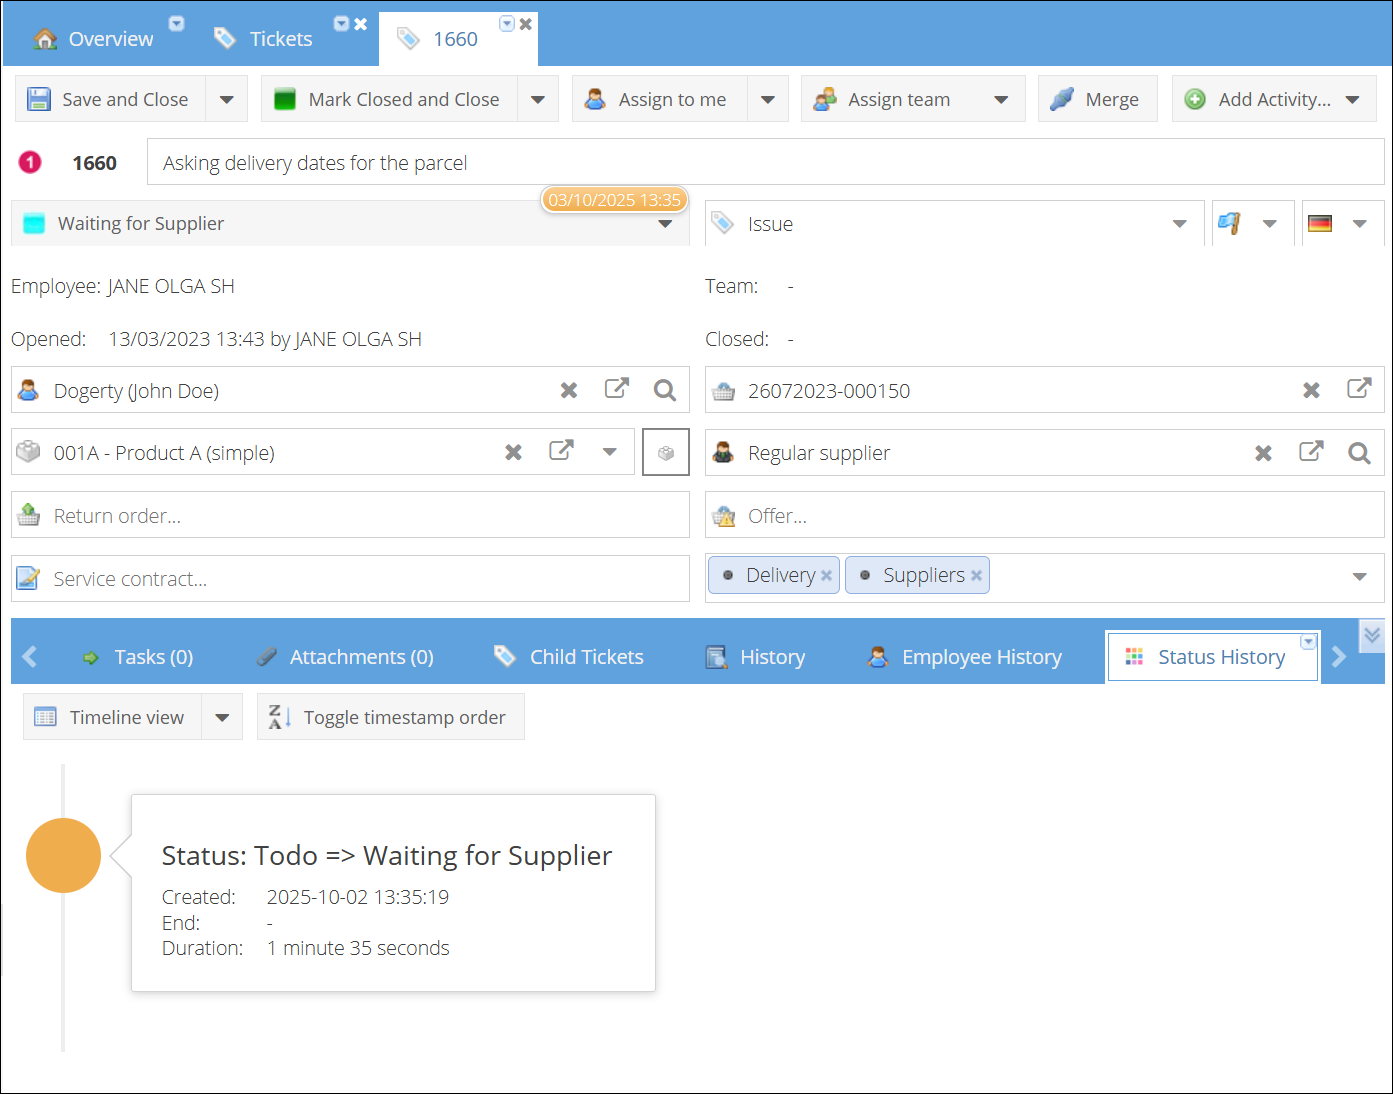
Task: Remove the Suppliers tag
Action: (x=976, y=576)
